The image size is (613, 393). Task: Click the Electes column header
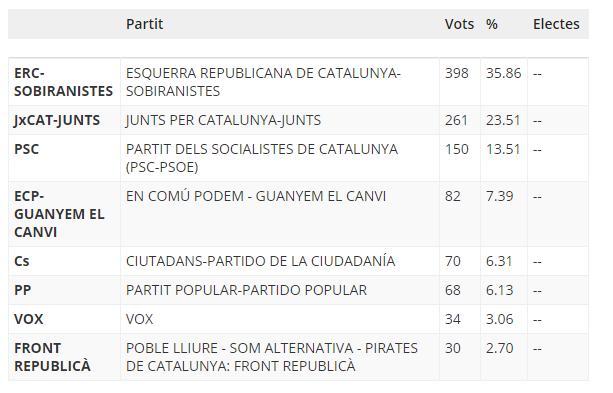click(556, 24)
